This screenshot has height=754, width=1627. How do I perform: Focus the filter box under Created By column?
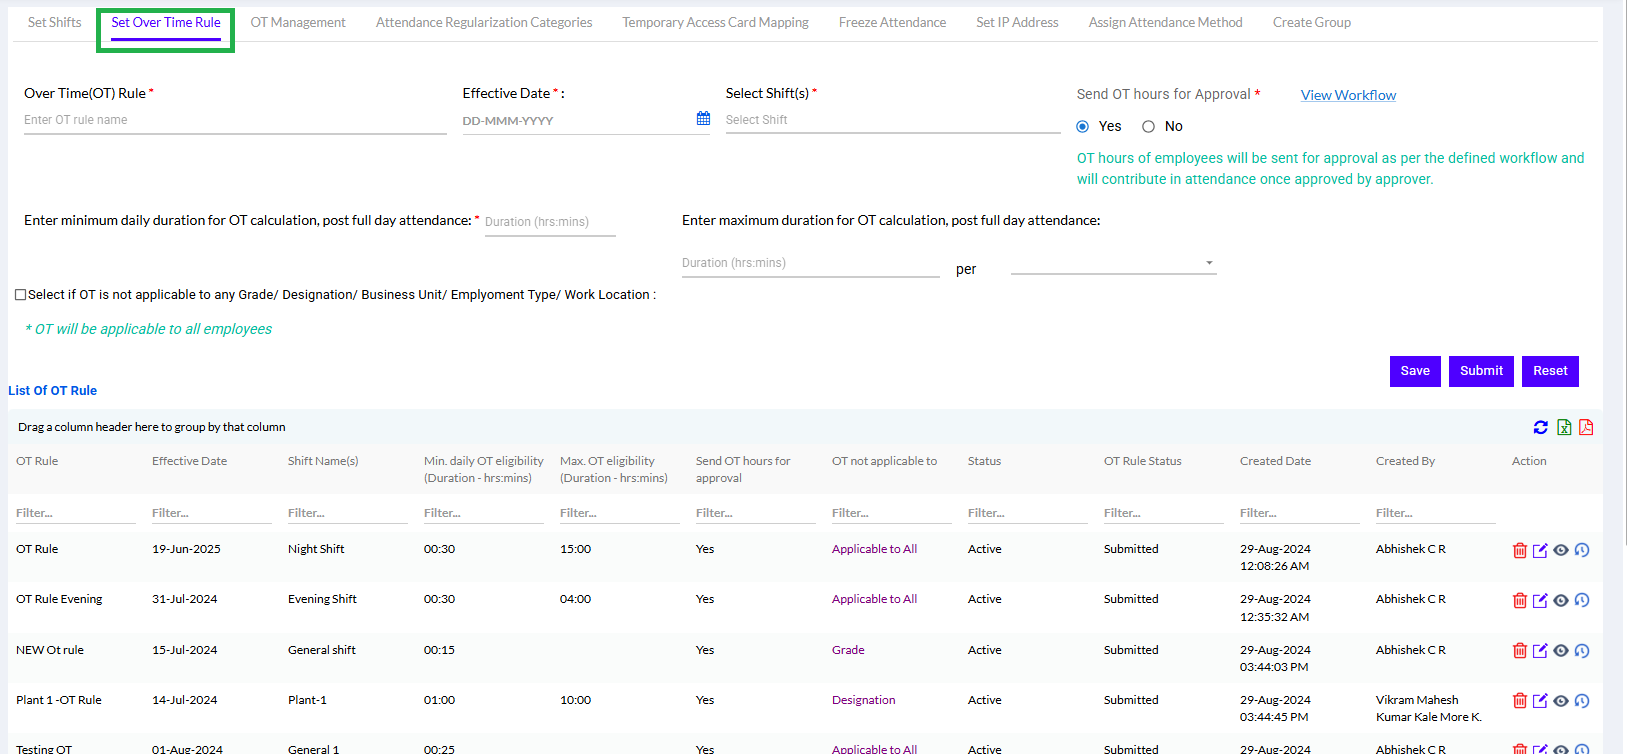(1436, 513)
